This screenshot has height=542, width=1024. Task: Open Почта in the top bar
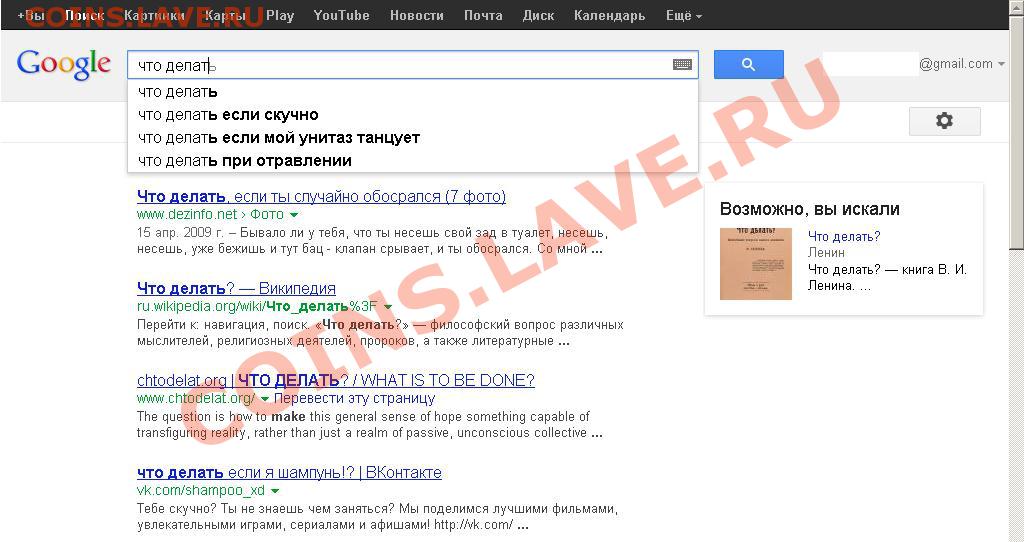point(483,15)
